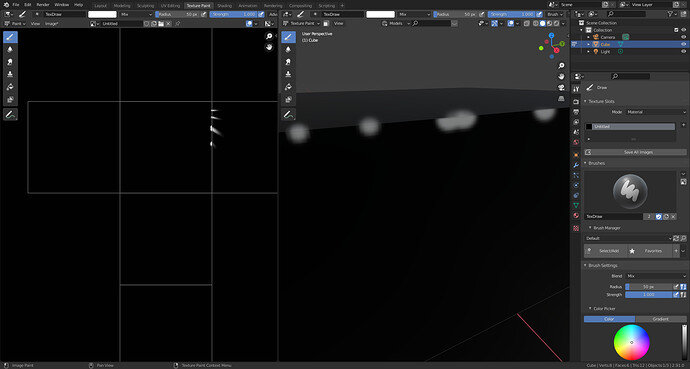
Task: Click the brush color swatch in image editor header
Action: point(102,14)
